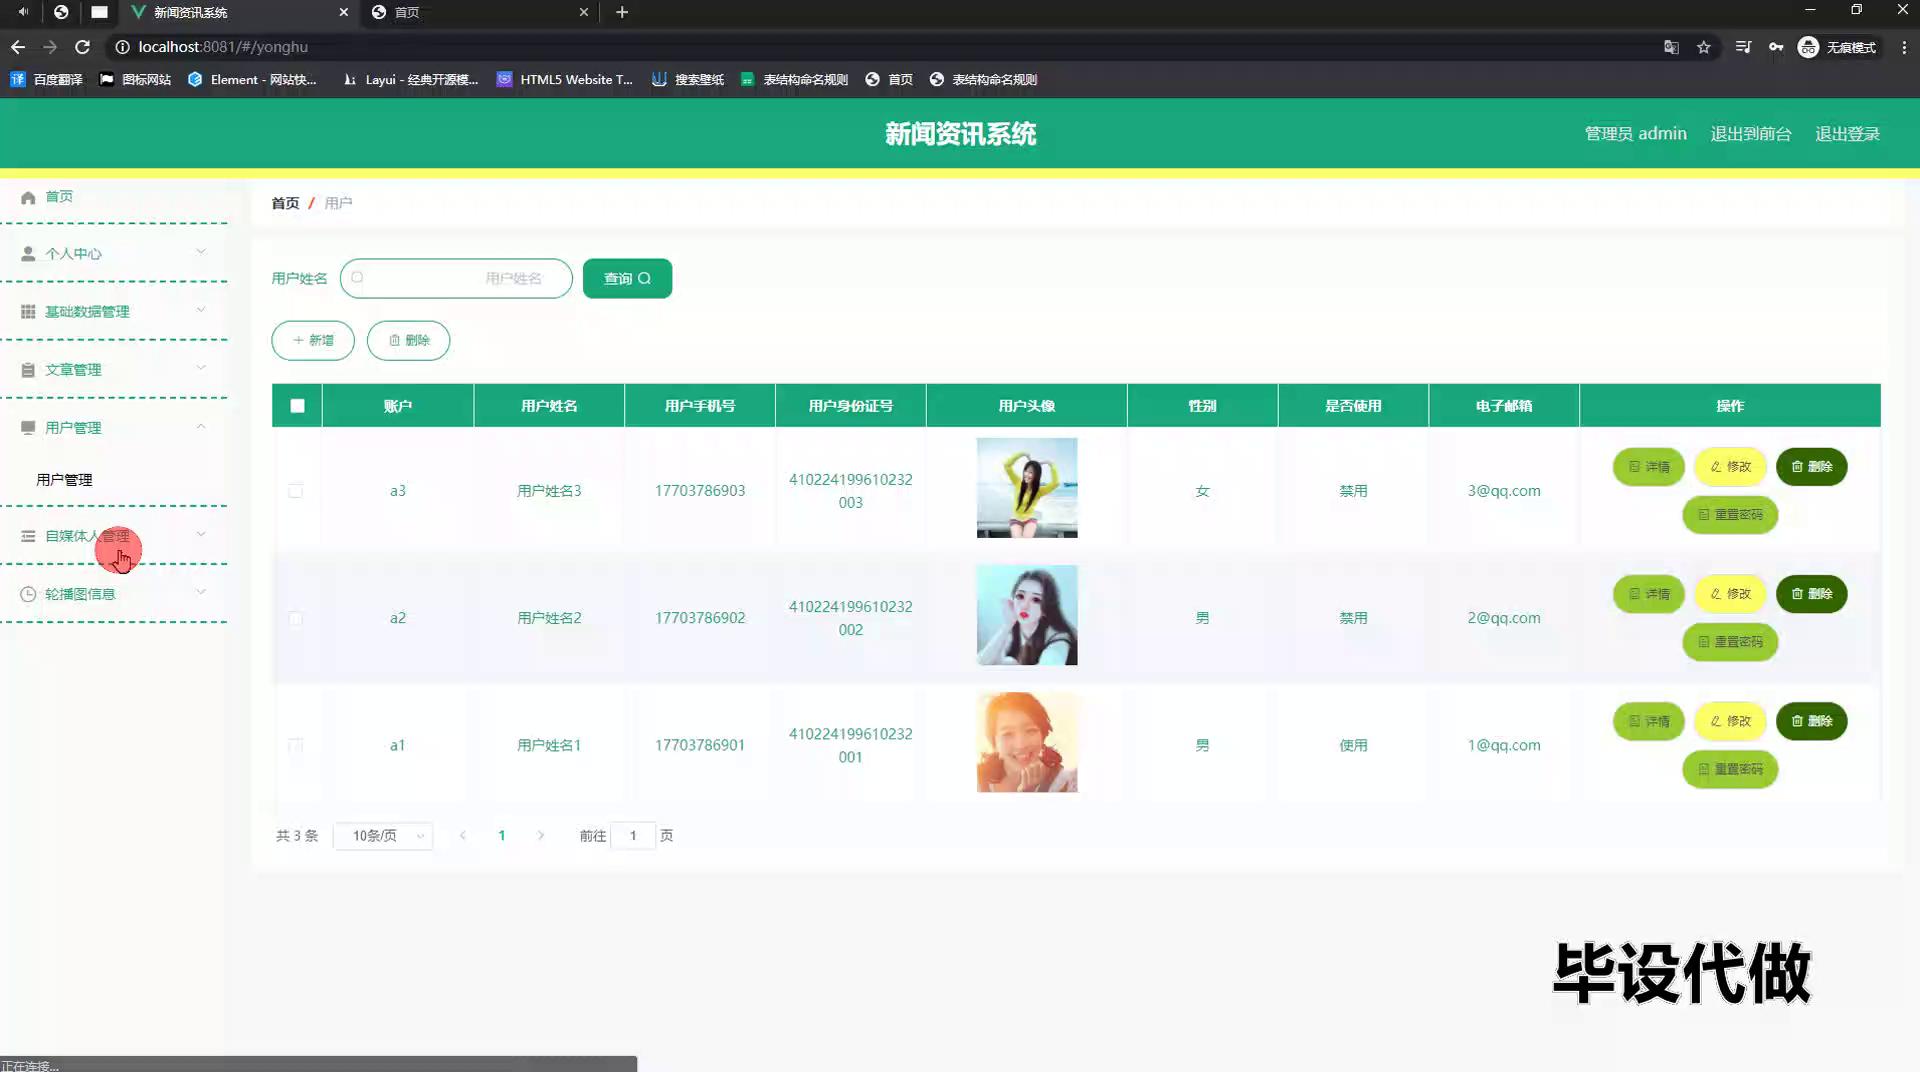Viewport: 1920px width, 1072px height.
Task: Click the 查询 search button
Action: (627, 279)
